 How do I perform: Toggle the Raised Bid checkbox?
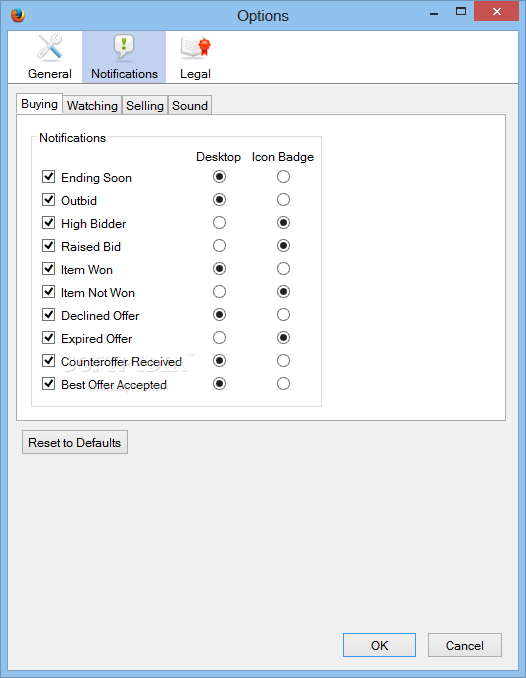[48, 246]
